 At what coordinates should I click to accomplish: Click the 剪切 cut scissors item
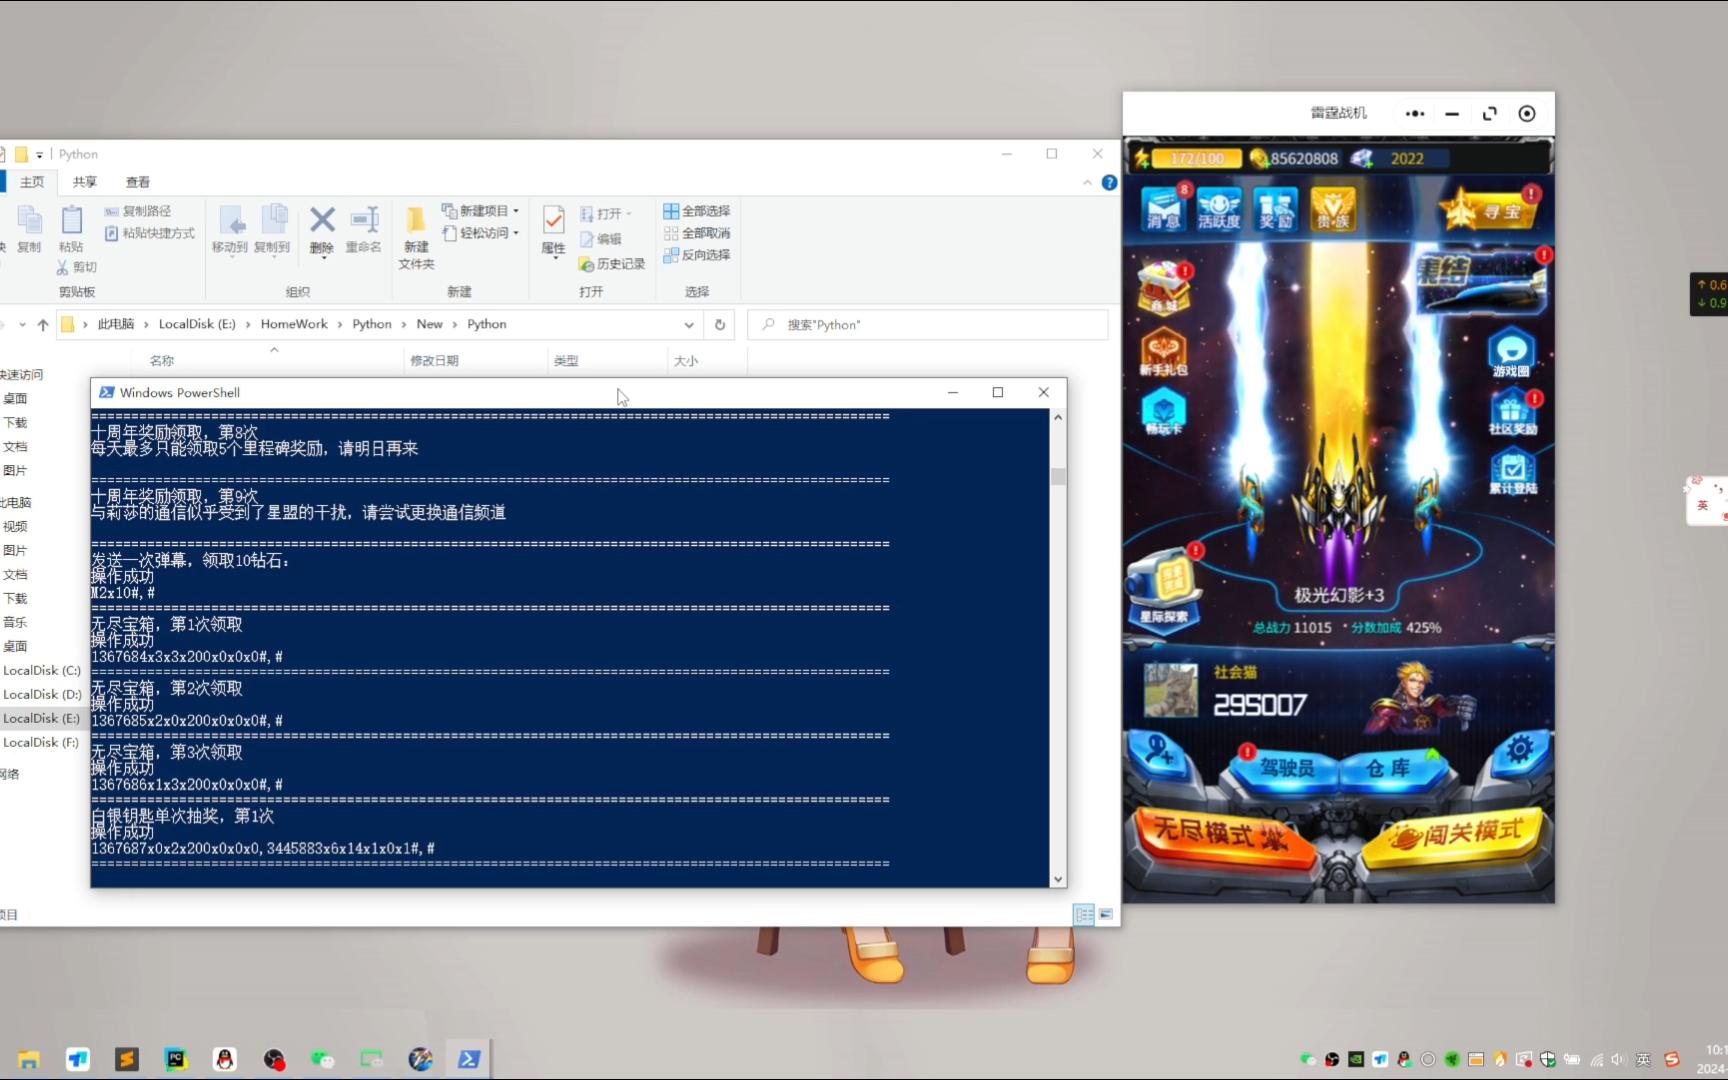[77, 267]
